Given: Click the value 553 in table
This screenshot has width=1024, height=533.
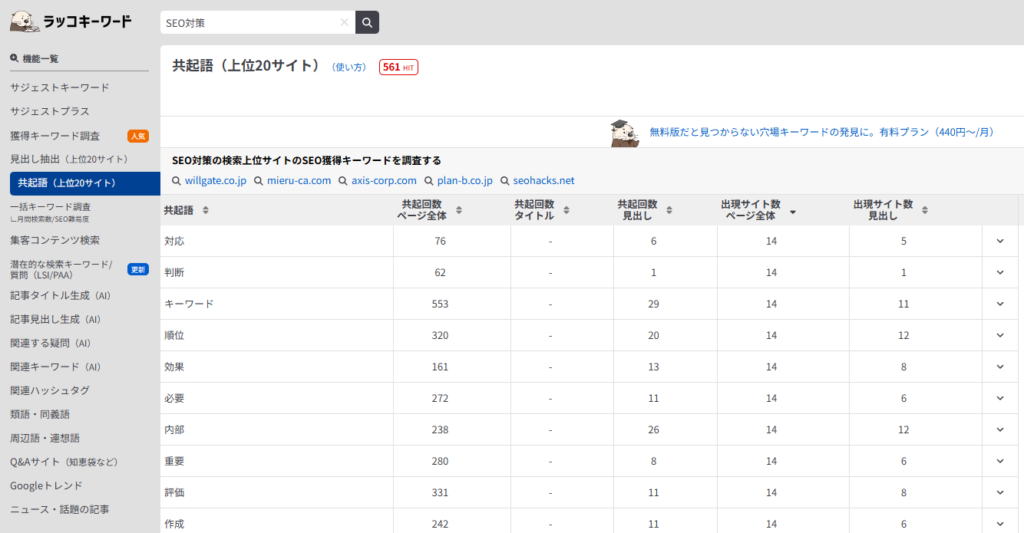Looking at the screenshot, I should click(x=440, y=304).
